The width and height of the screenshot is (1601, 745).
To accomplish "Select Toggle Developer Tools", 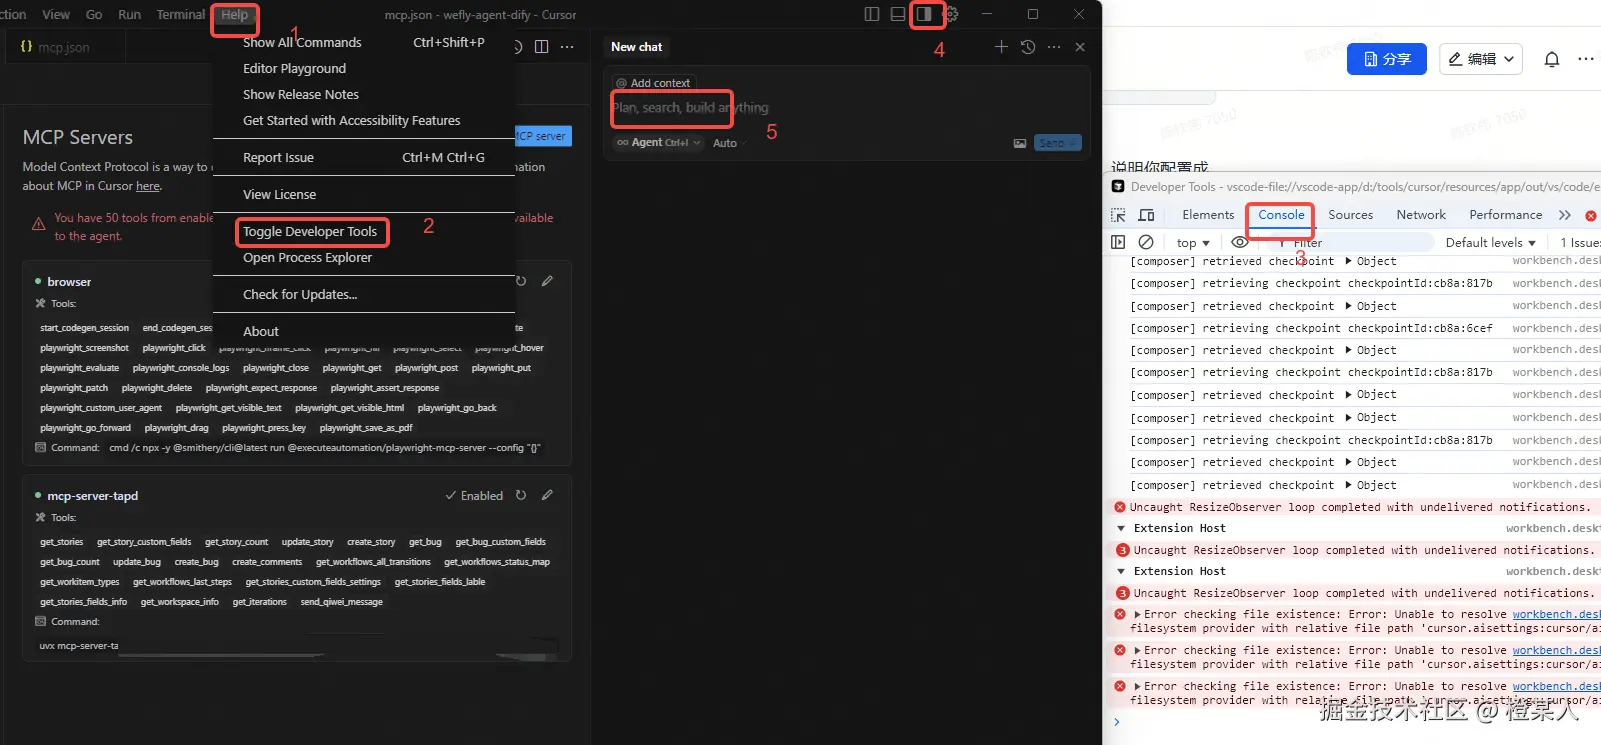I will pyautogui.click(x=364, y=231).
